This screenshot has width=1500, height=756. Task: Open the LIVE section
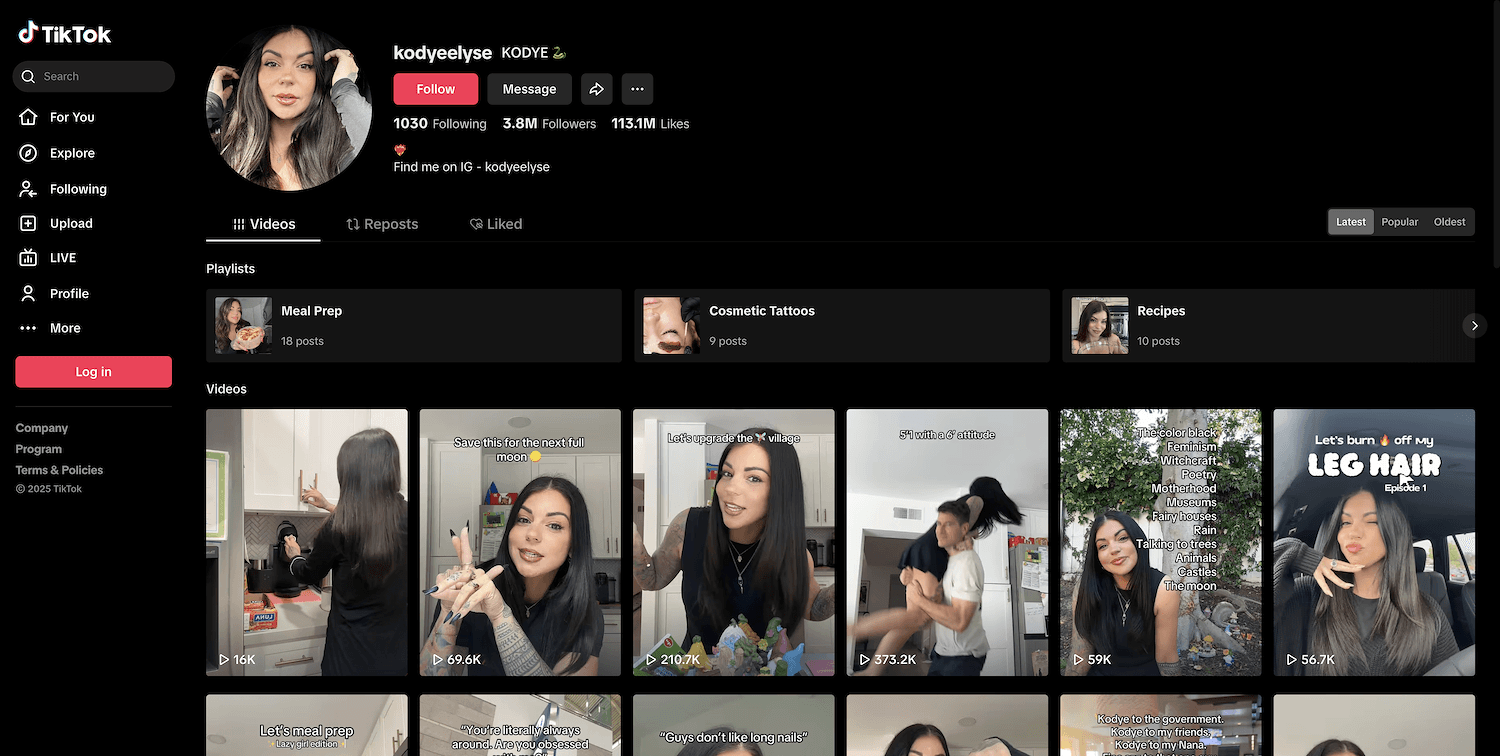tap(62, 258)
